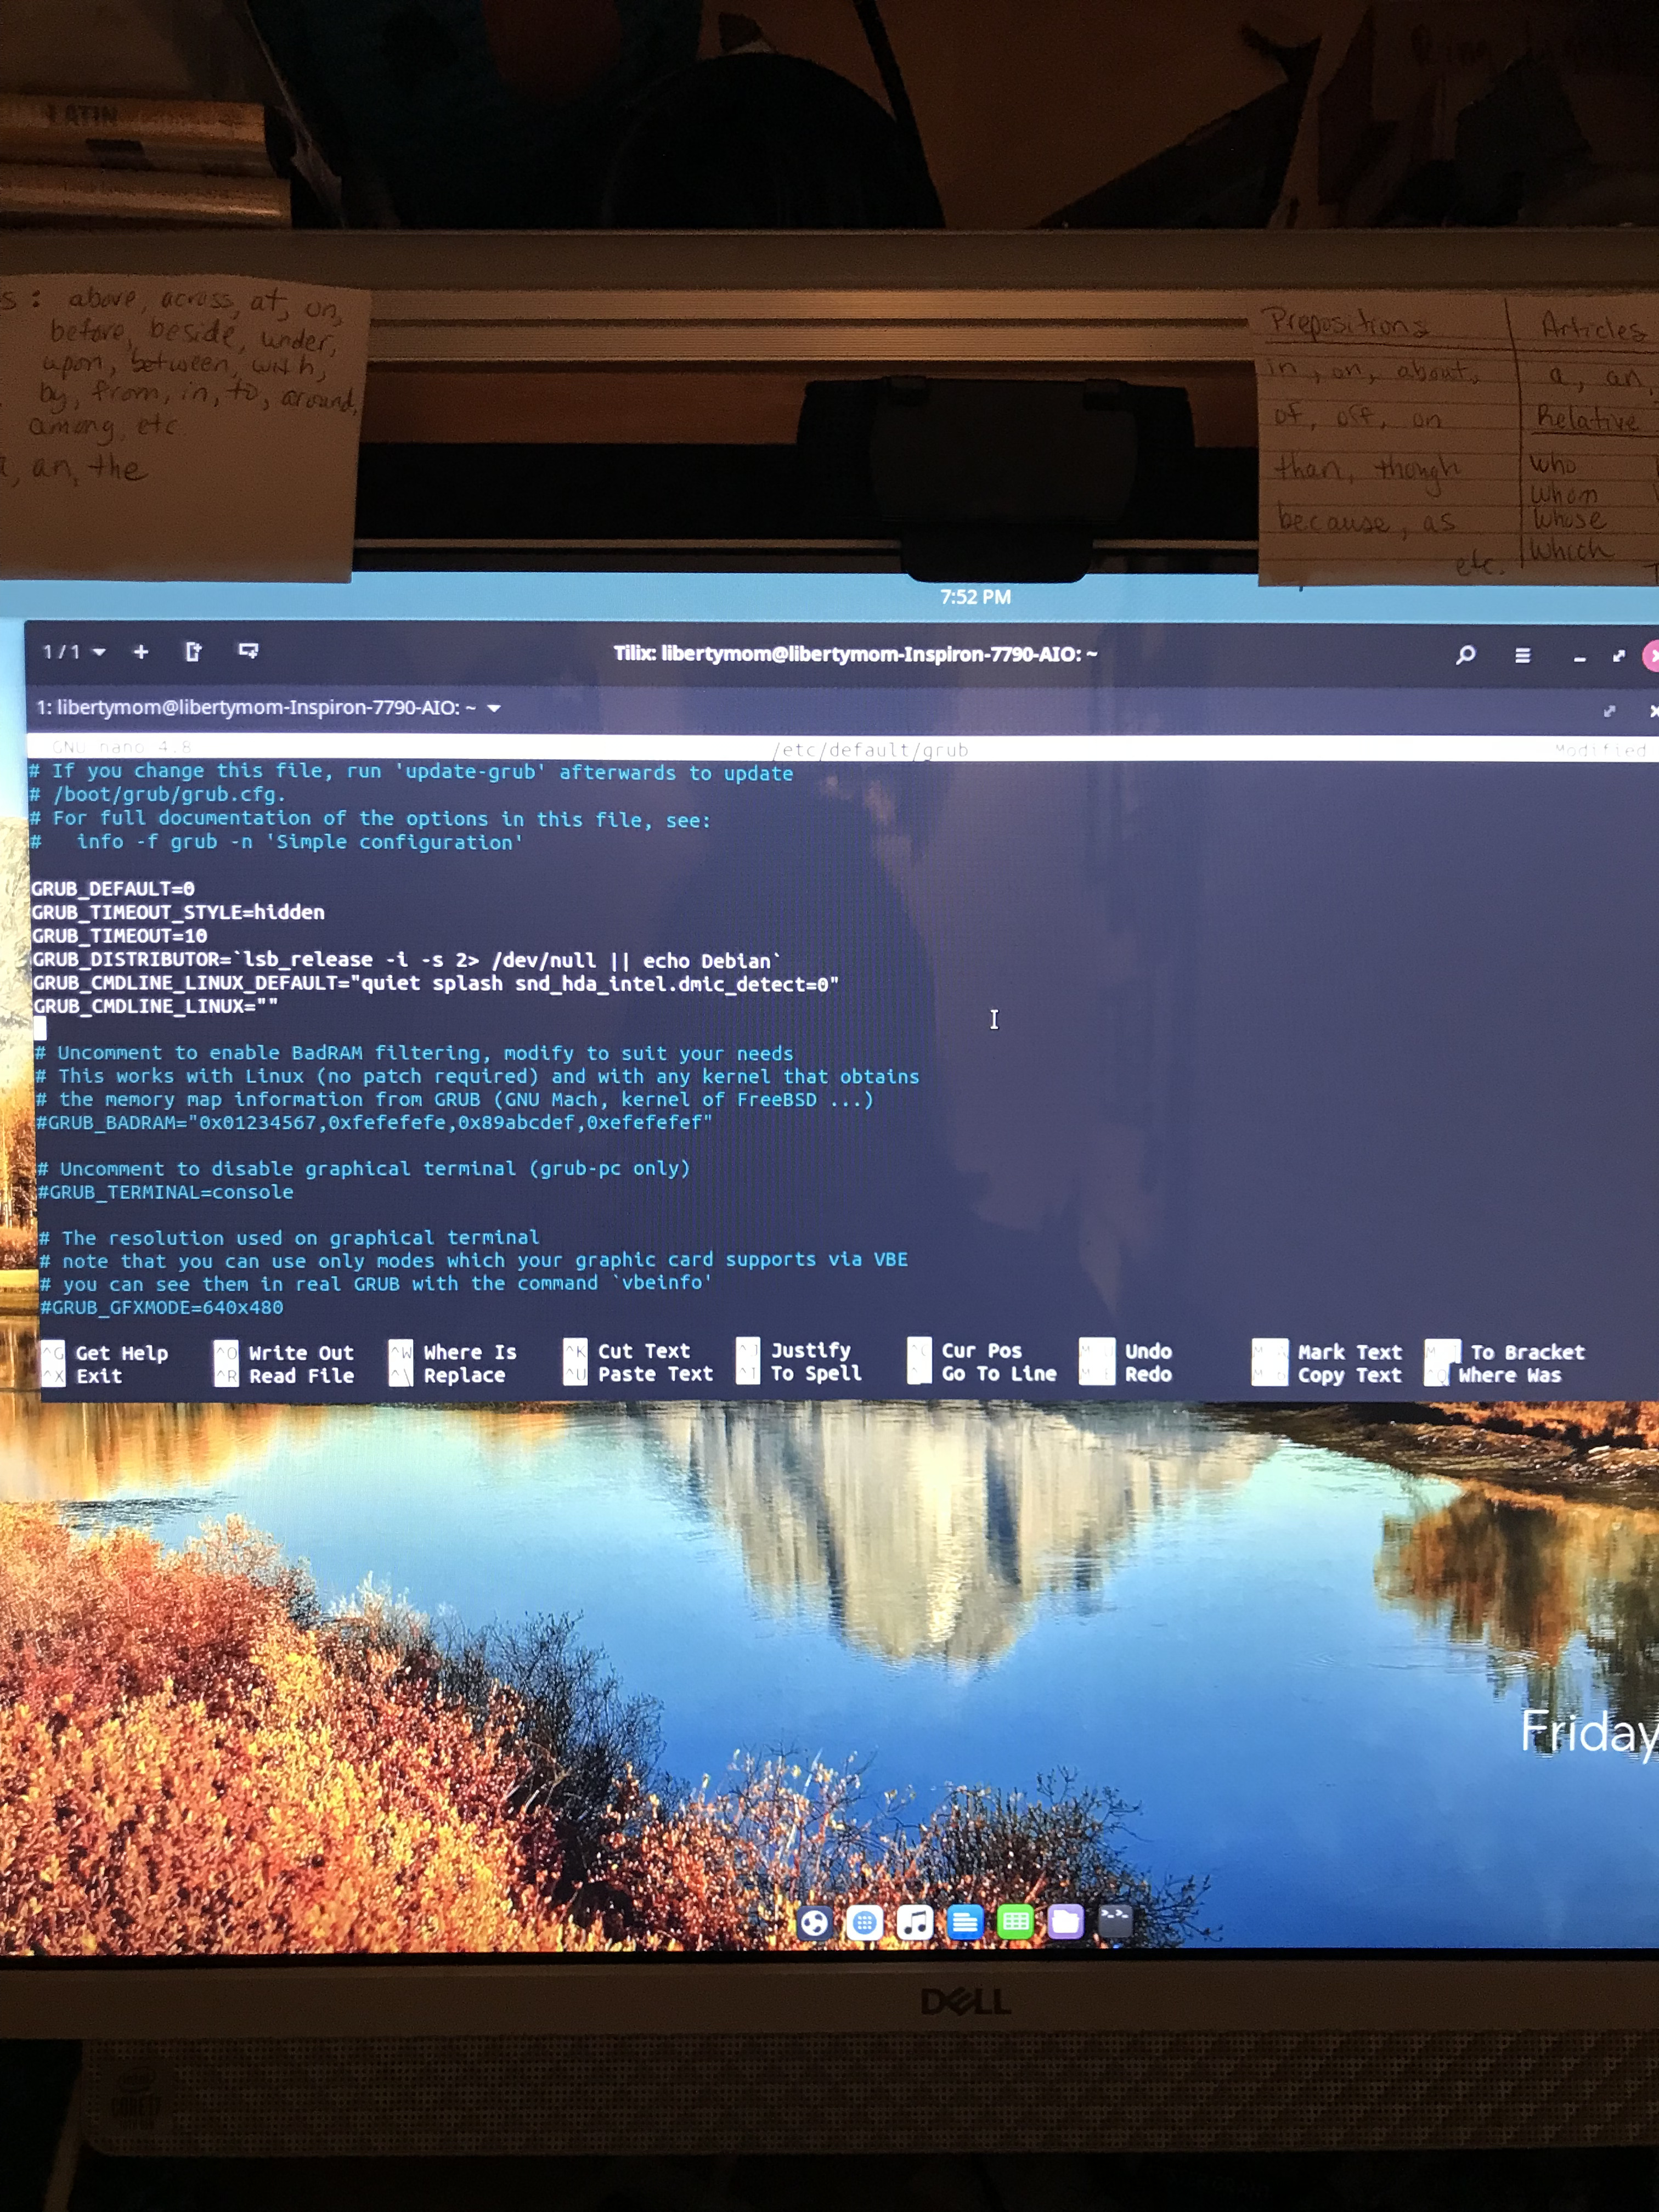Open spreadsheet app in dock

(x=1015, y=1922)
